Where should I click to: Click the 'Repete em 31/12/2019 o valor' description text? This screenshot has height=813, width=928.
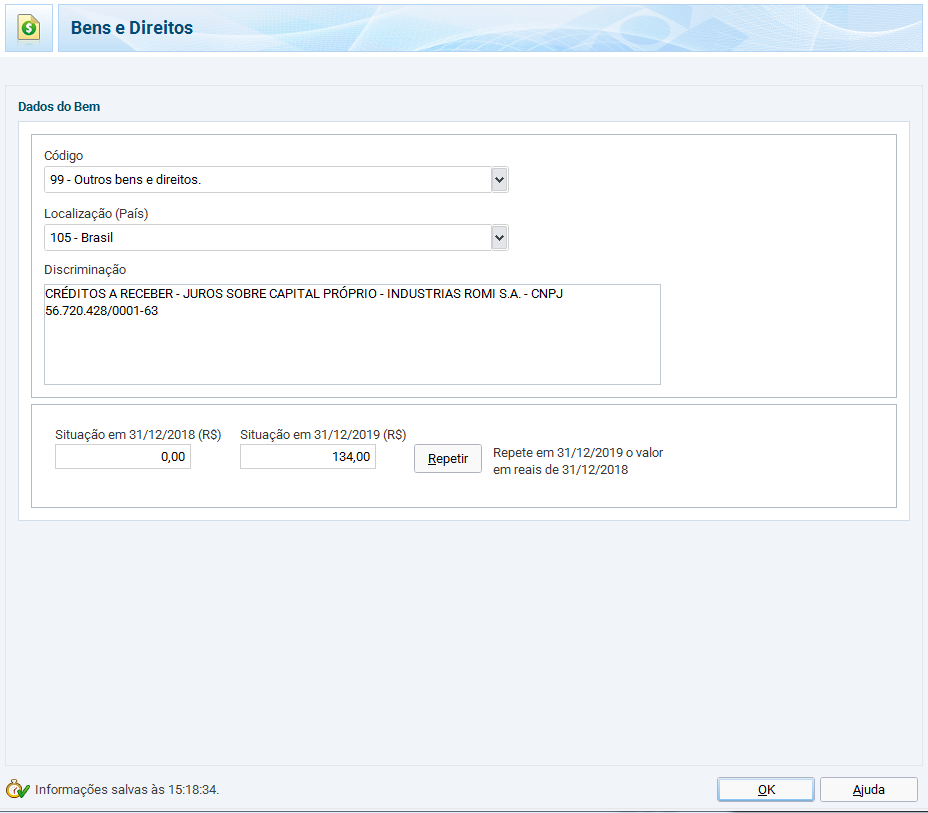click(x=578, y=453)
